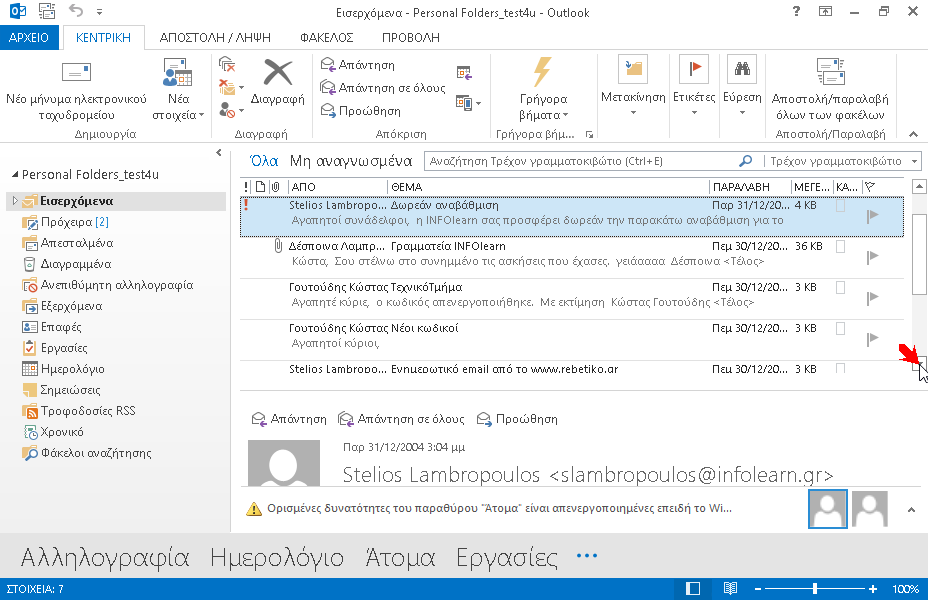
Task: Open the Μετακίνηση folder button
Action: (x=633, y=86)
